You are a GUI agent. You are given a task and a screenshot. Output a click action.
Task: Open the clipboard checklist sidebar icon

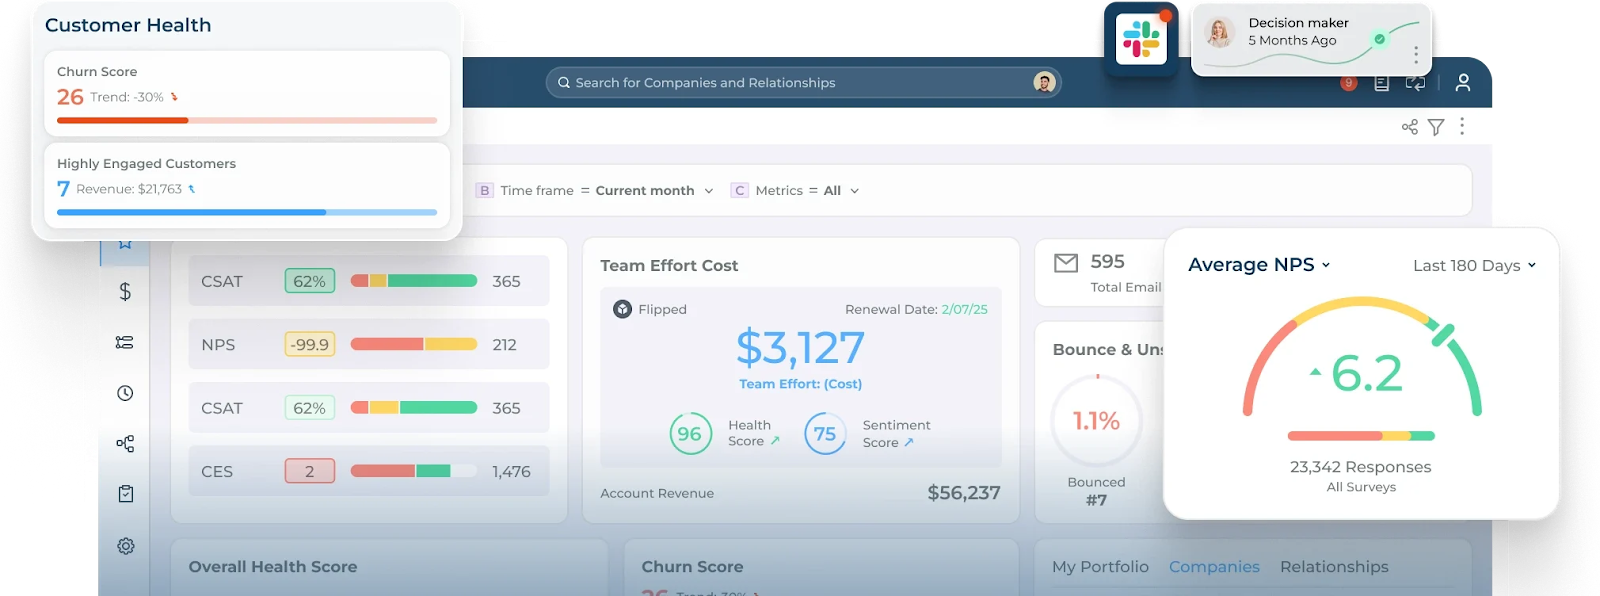[x=125, y=494]
